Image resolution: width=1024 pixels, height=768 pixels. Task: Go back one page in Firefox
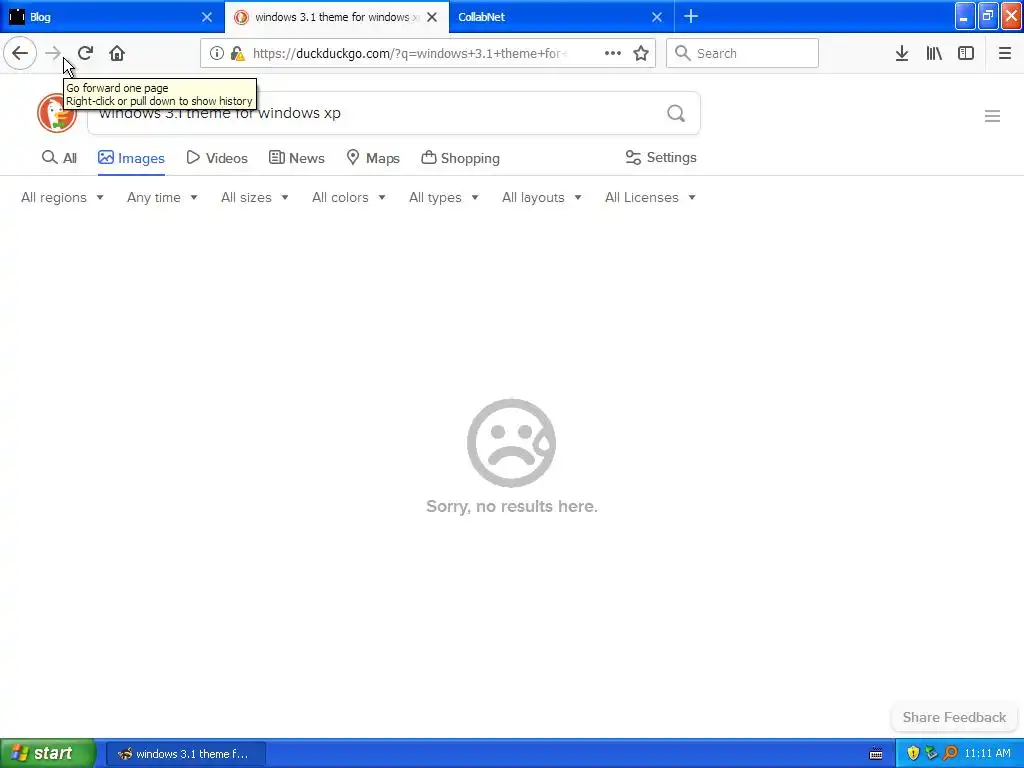20,54
